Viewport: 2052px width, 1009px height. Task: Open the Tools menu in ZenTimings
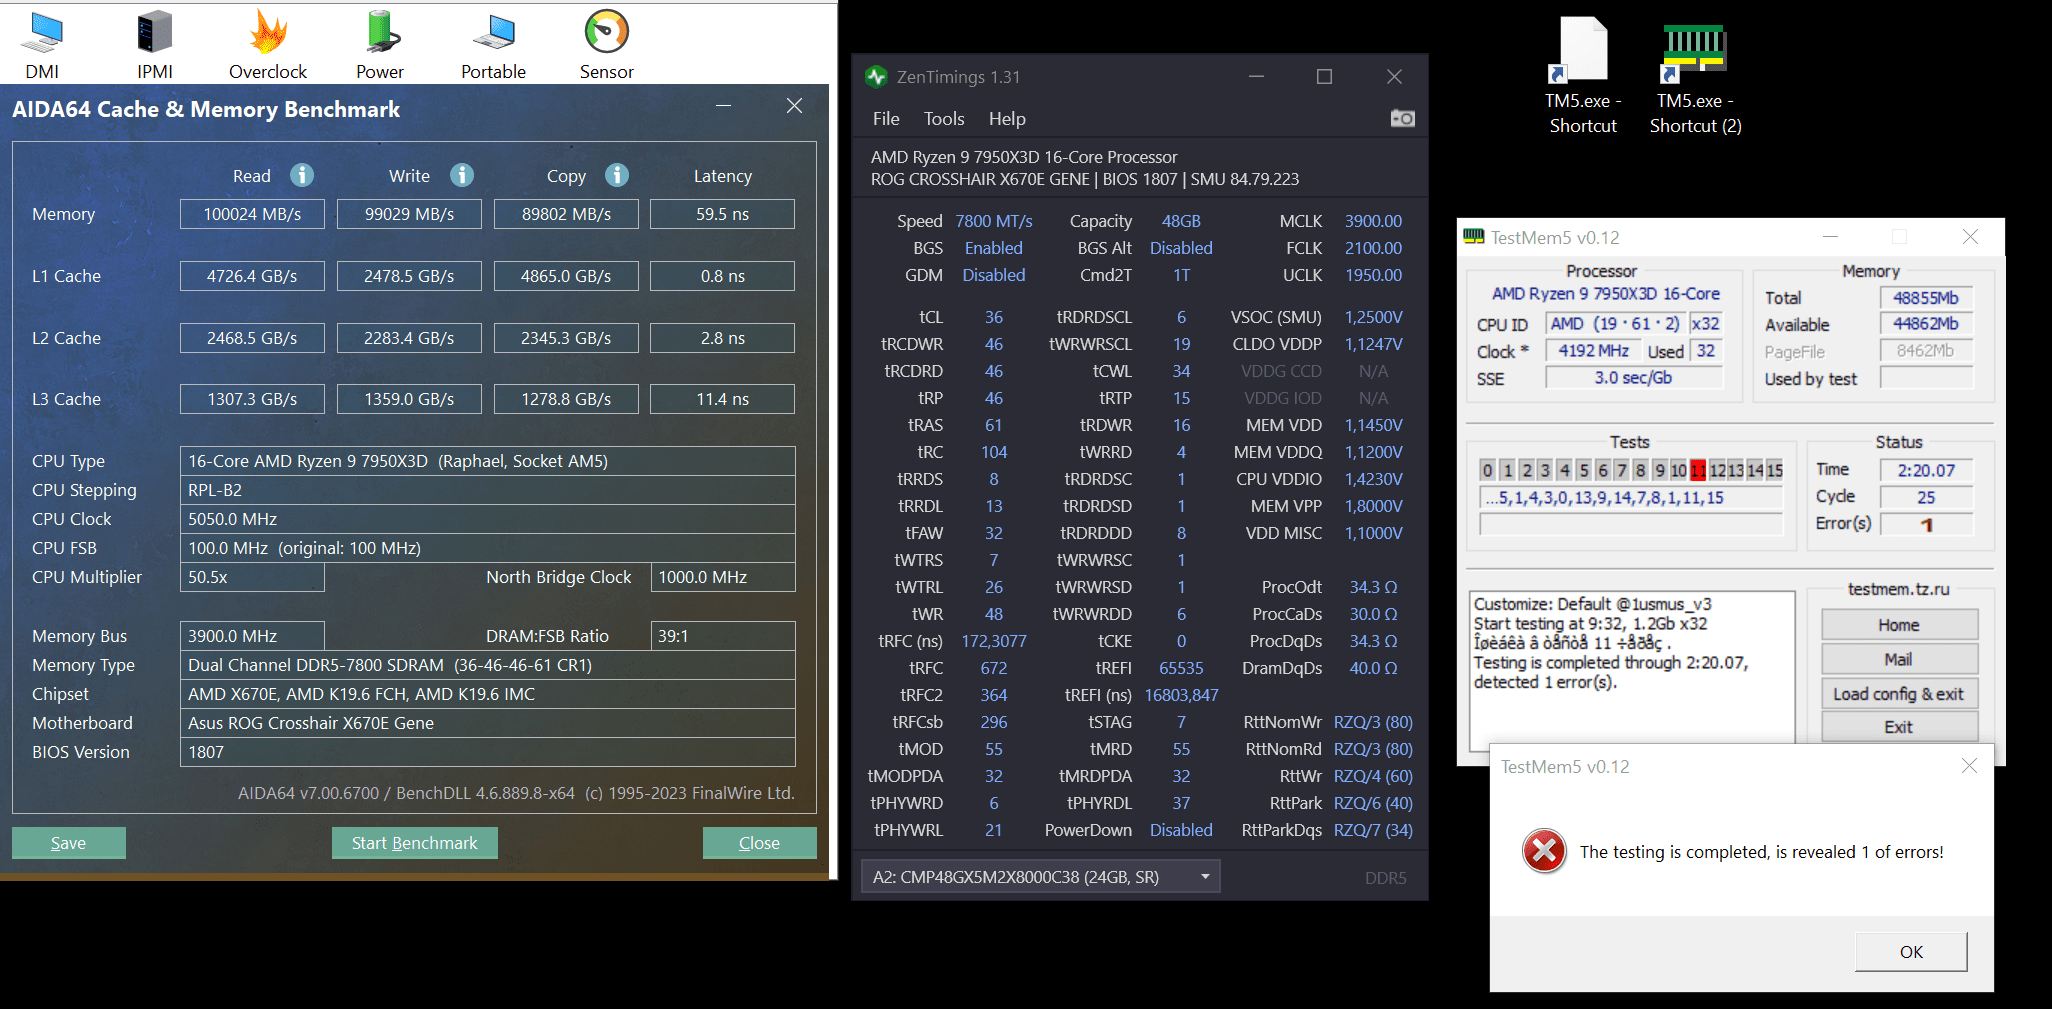click(944, 118)
